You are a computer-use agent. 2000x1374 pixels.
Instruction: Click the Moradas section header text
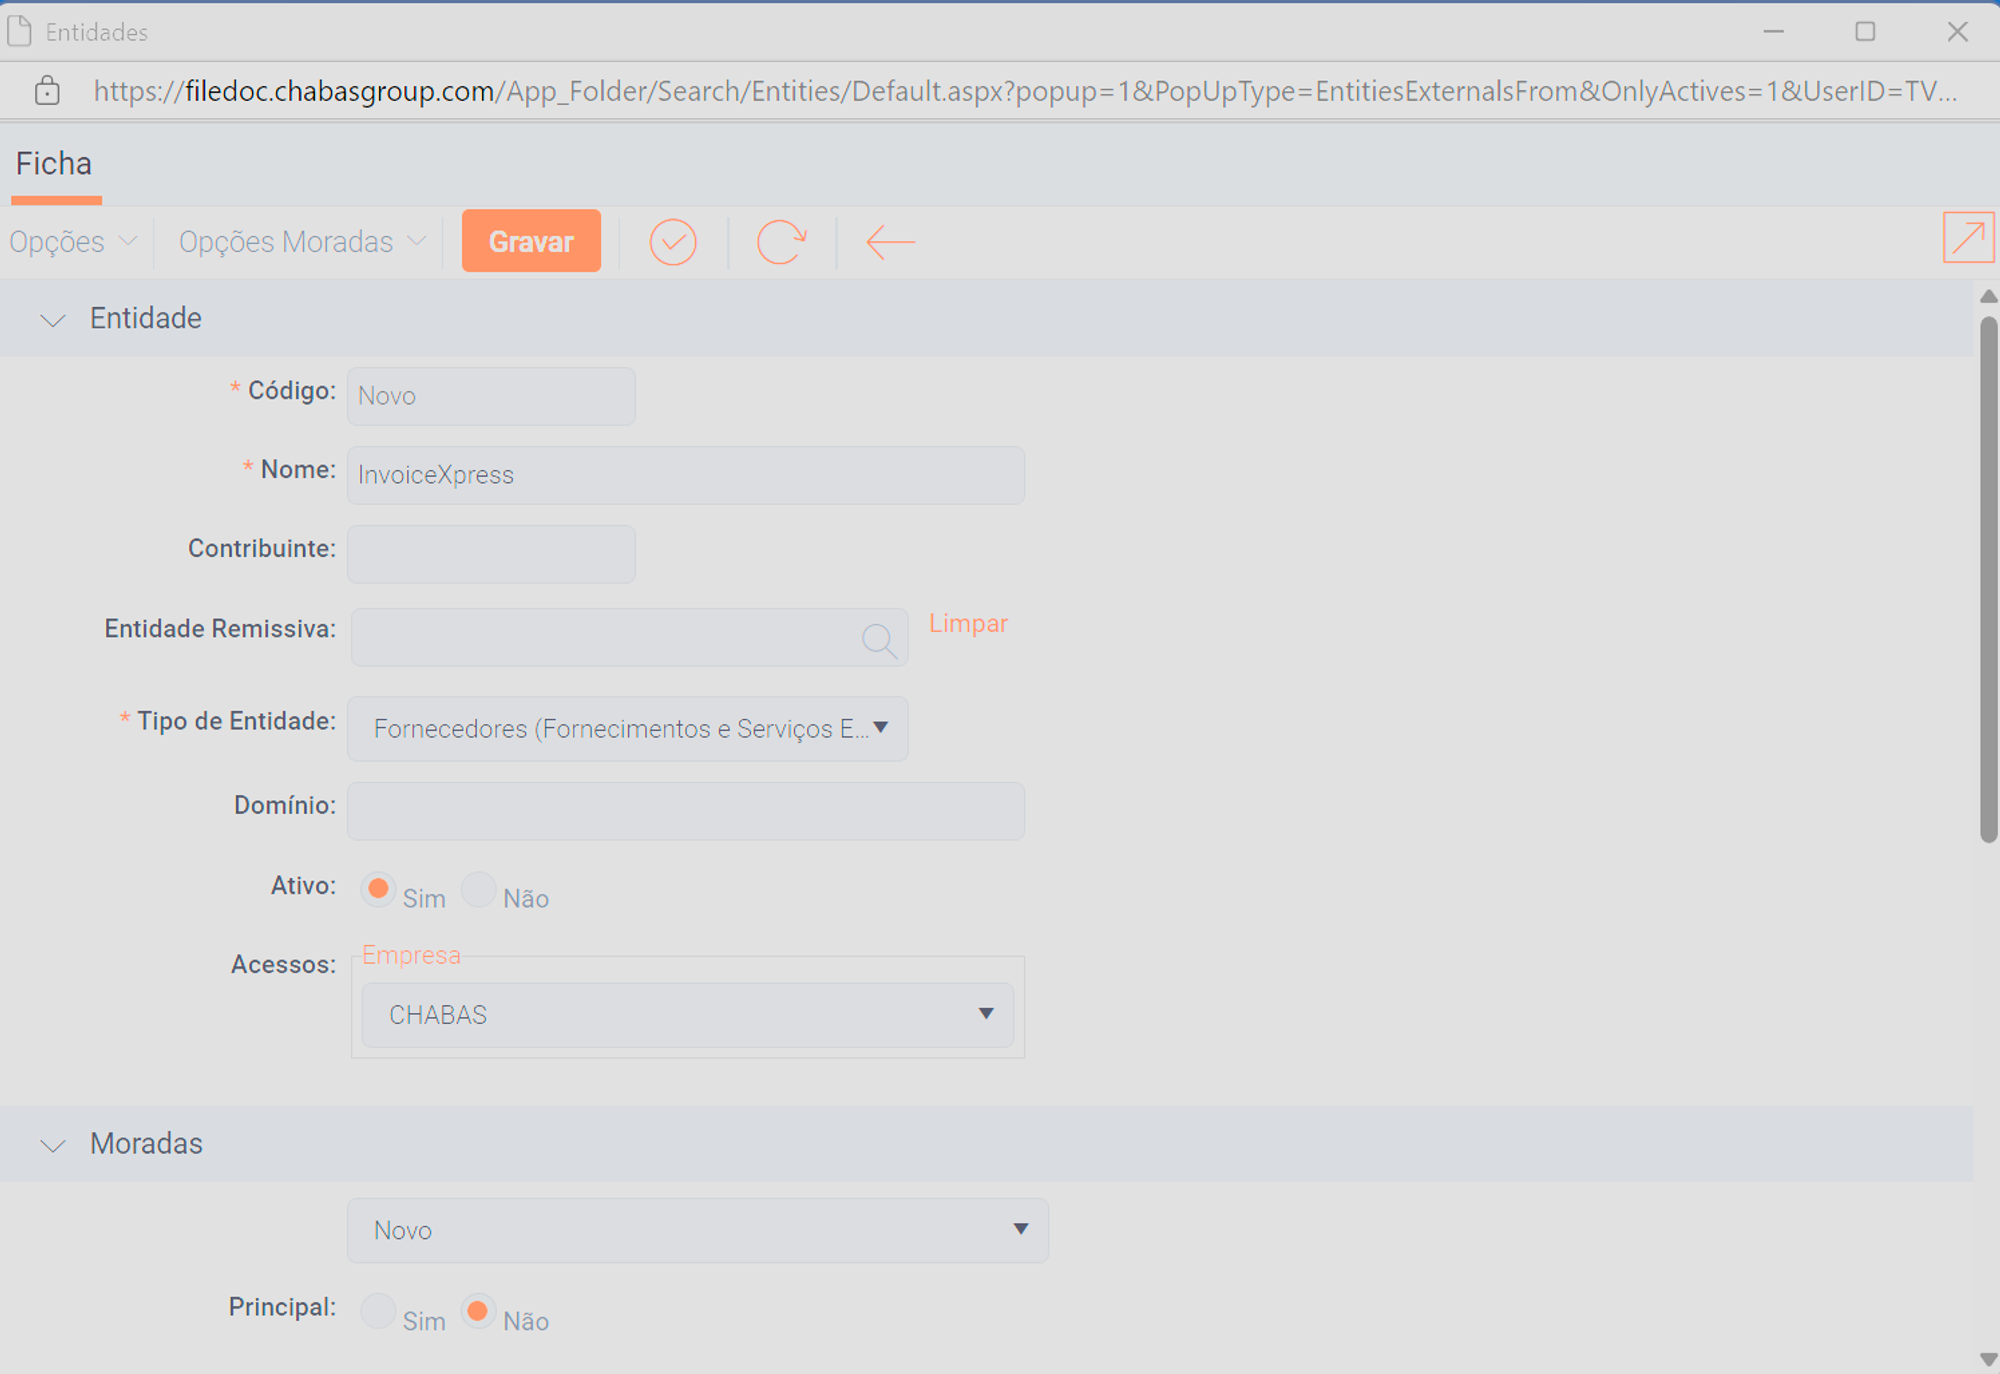tap(146, 1143)
